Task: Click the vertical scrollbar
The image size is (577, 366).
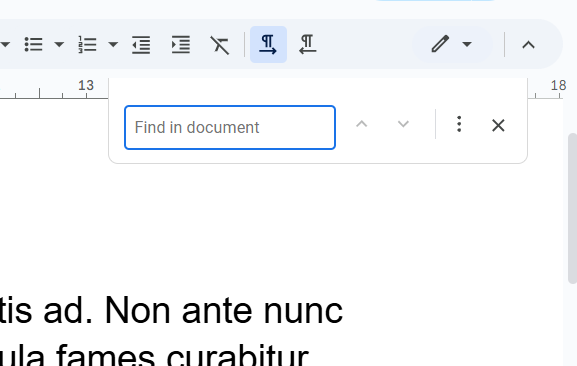Action: point(572,209)
